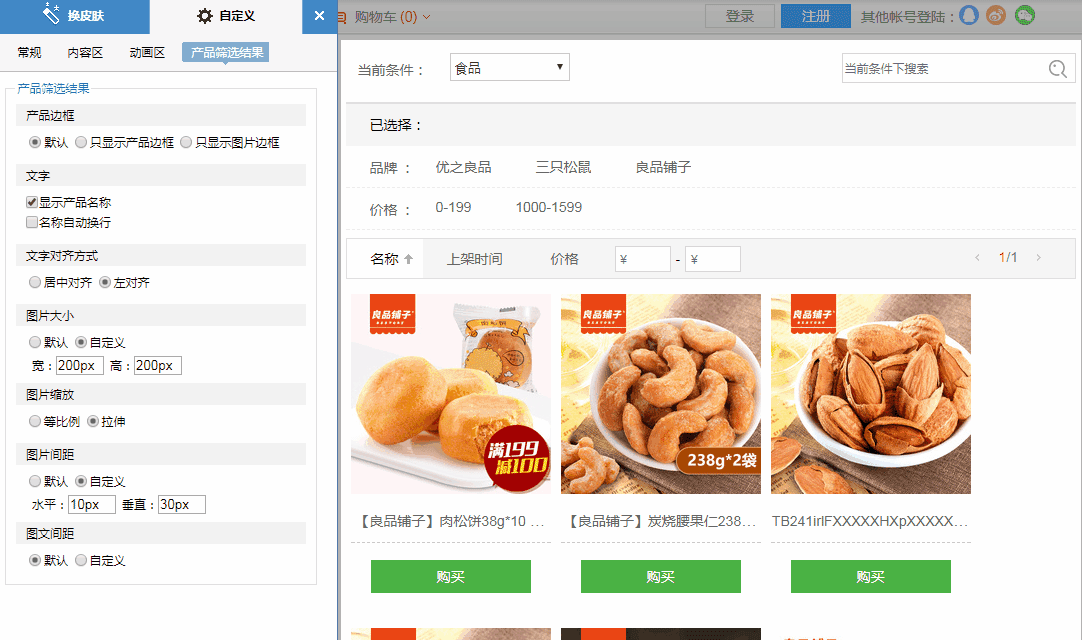
Task: Click the 登录 button
Action: pos(740,16)
